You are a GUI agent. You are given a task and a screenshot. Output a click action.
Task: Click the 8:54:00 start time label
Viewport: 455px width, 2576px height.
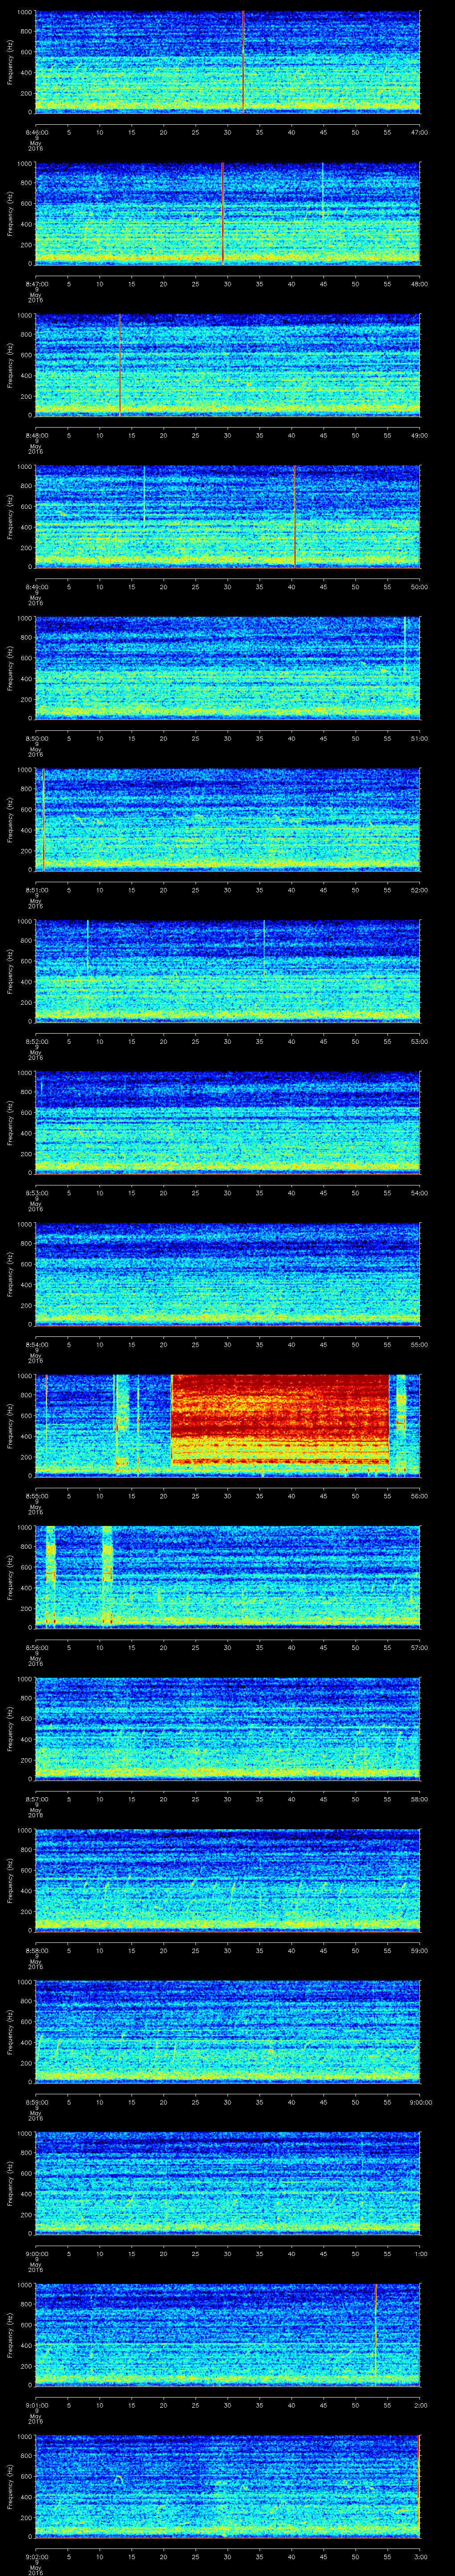tap(36, 1344)
